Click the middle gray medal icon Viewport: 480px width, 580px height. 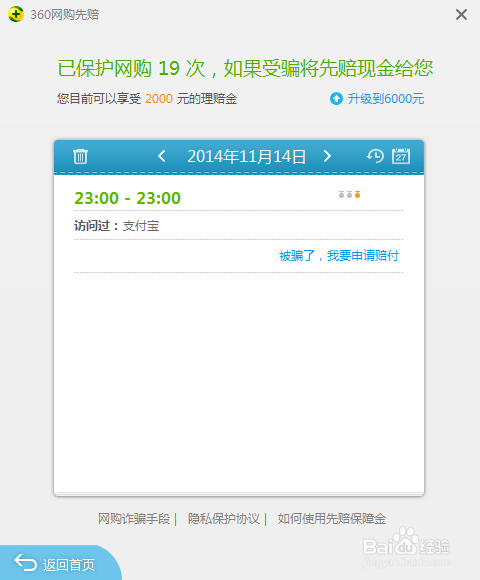349,194
